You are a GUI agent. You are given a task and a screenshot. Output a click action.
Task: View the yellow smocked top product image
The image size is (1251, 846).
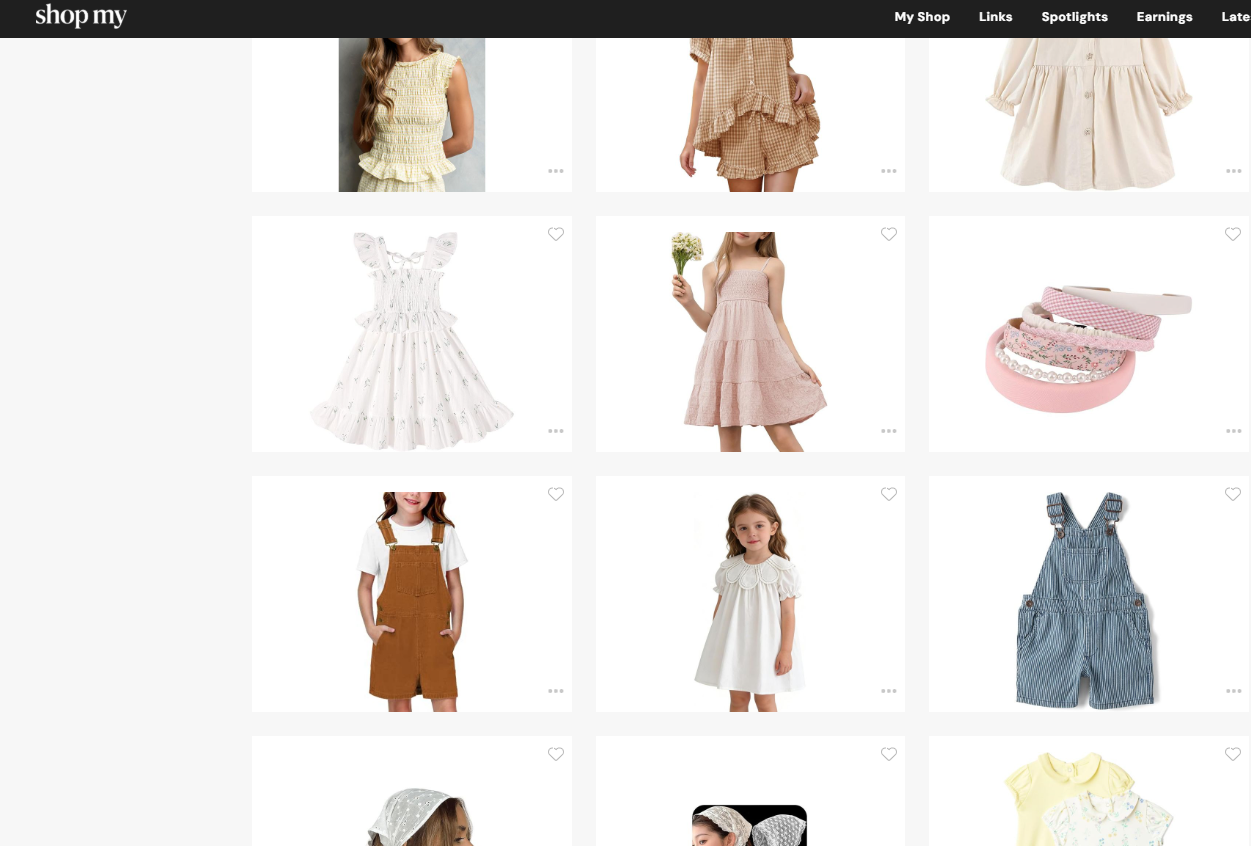tap(412, 115)
